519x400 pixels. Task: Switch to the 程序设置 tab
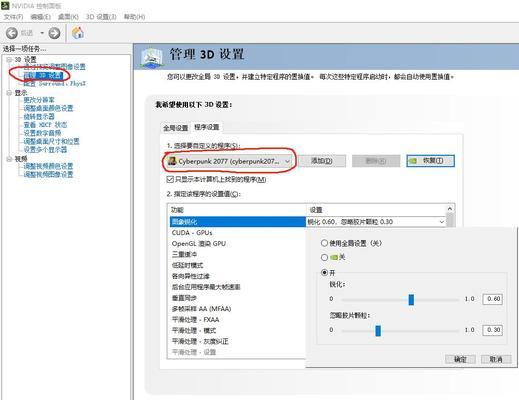pos(207,127)
